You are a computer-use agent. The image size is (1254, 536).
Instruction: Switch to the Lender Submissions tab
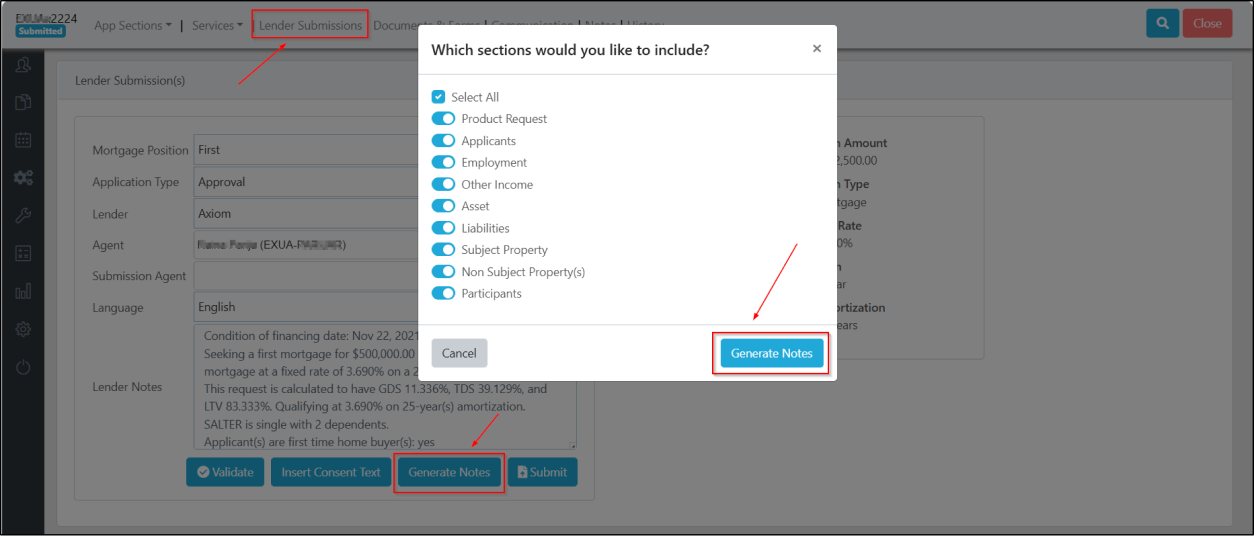point(310,25)
